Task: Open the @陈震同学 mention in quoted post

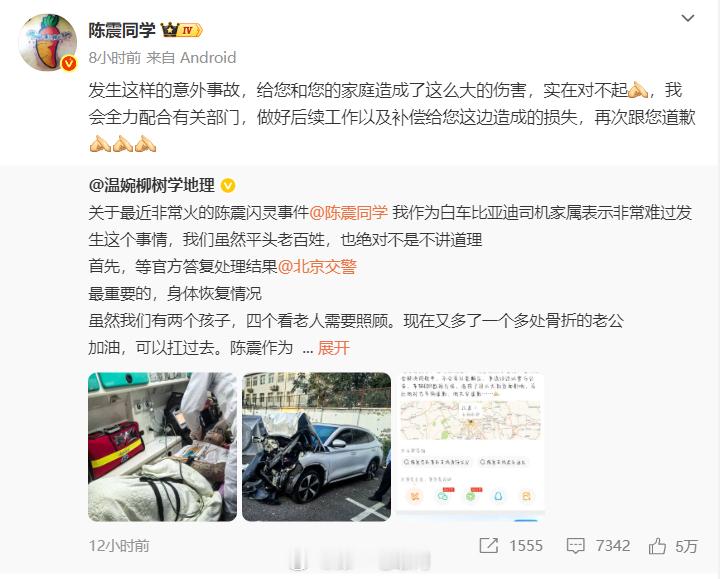Action: pos(349,213)
